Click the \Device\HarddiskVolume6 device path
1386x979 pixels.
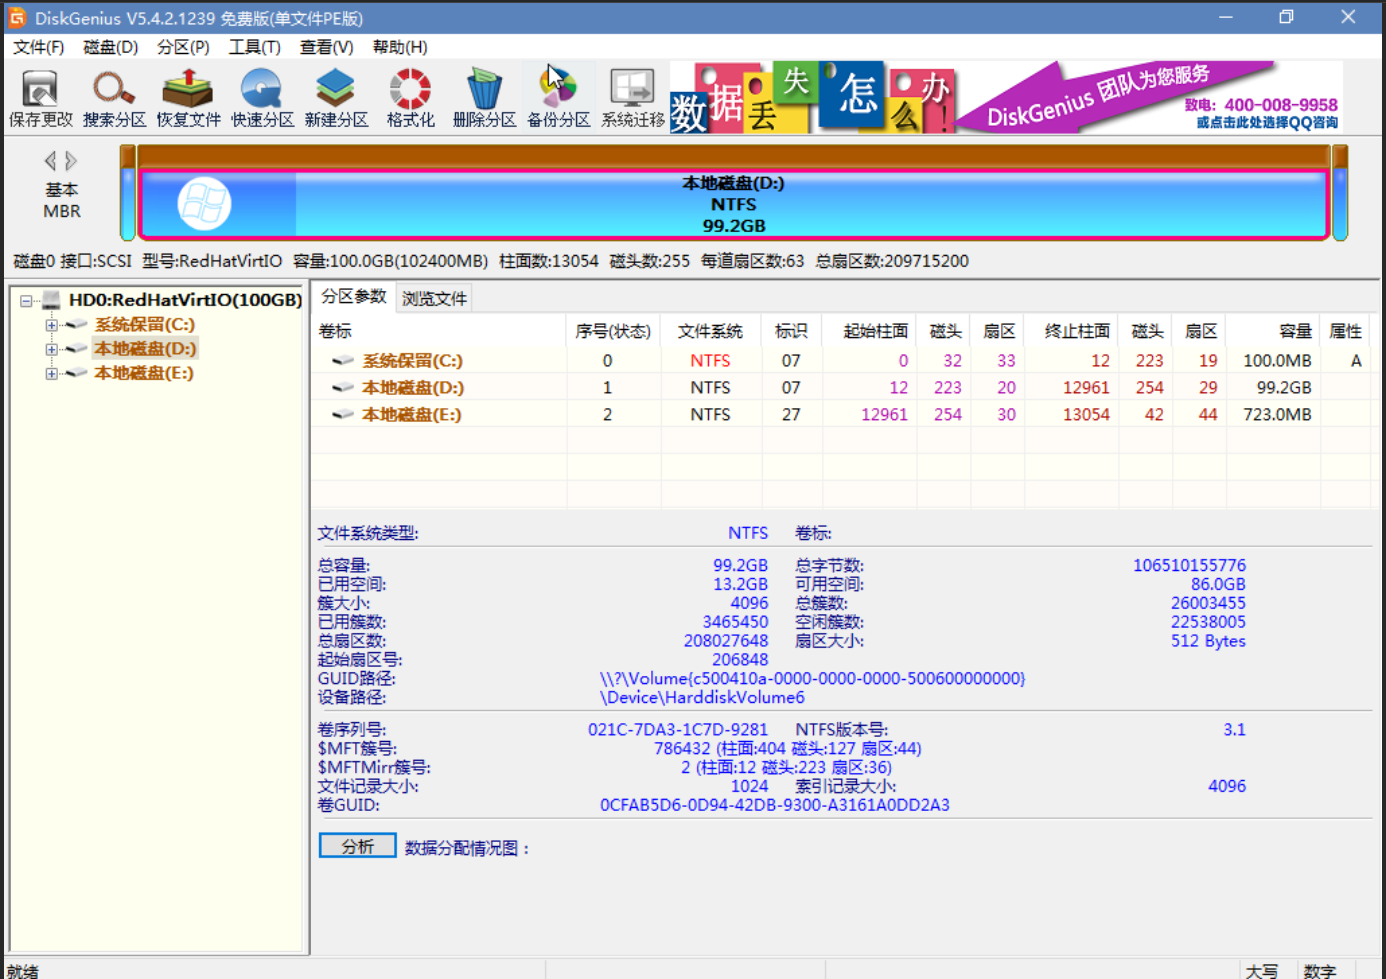click(x=702, y=697)
